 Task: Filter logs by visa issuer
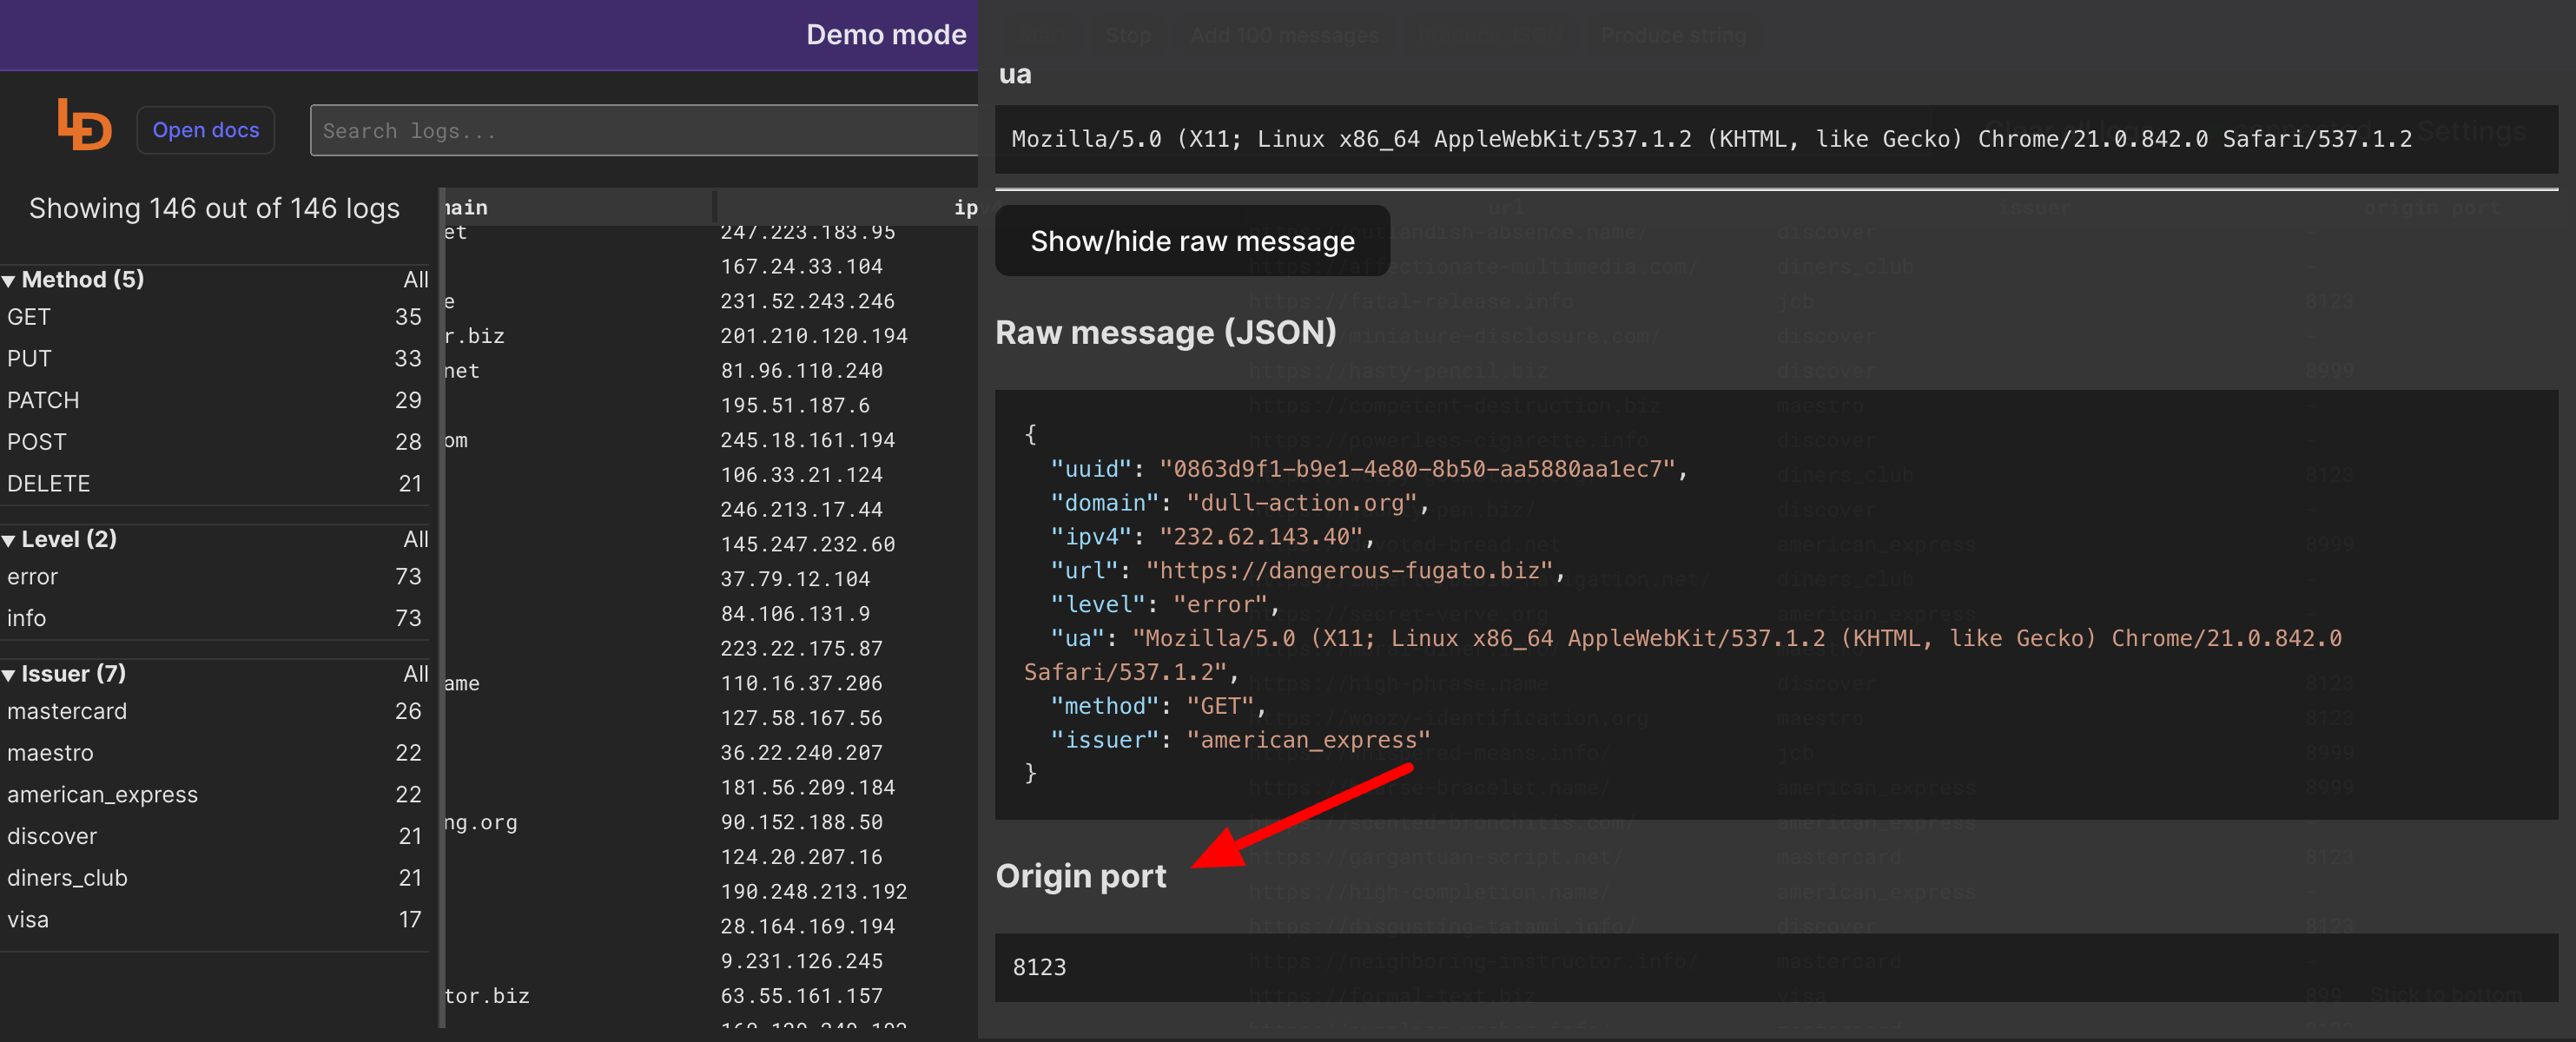[x=28, y=920]
